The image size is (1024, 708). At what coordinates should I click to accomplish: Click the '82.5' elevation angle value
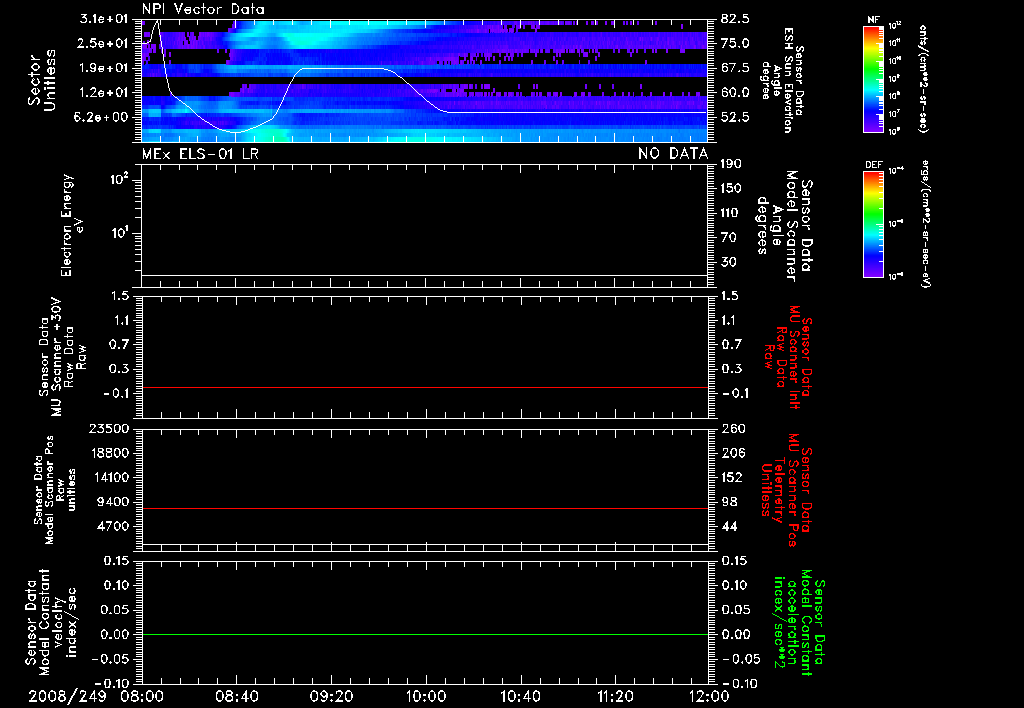pos(735,19)
